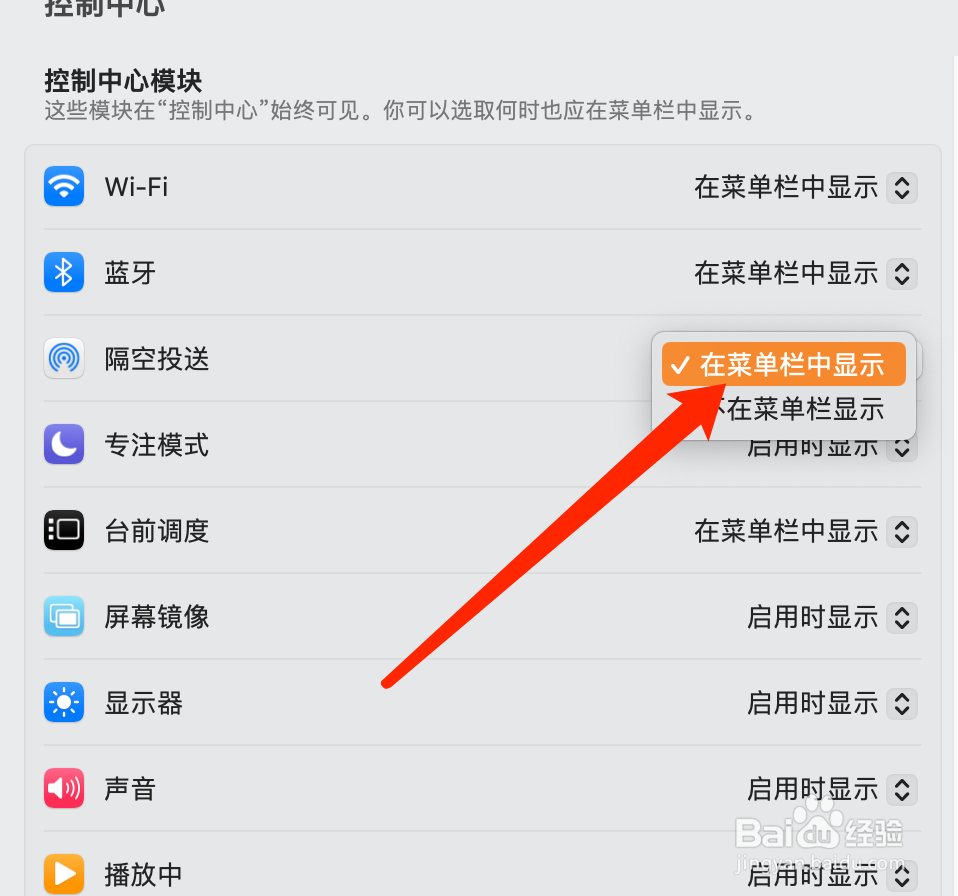
Task: Select checked 在菜单栏中显示 menu option
Action: point(784,364)
